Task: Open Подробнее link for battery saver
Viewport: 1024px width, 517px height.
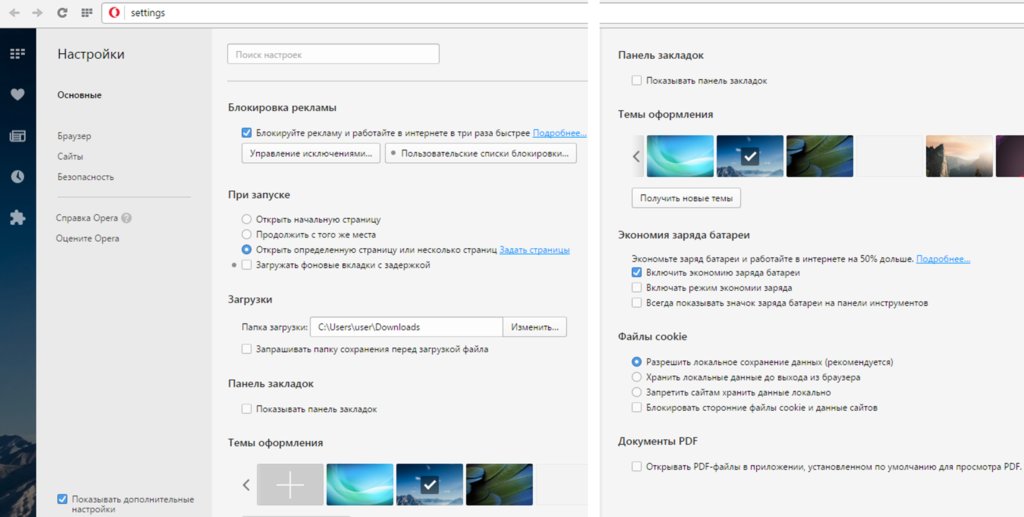Action: (943, 258)
